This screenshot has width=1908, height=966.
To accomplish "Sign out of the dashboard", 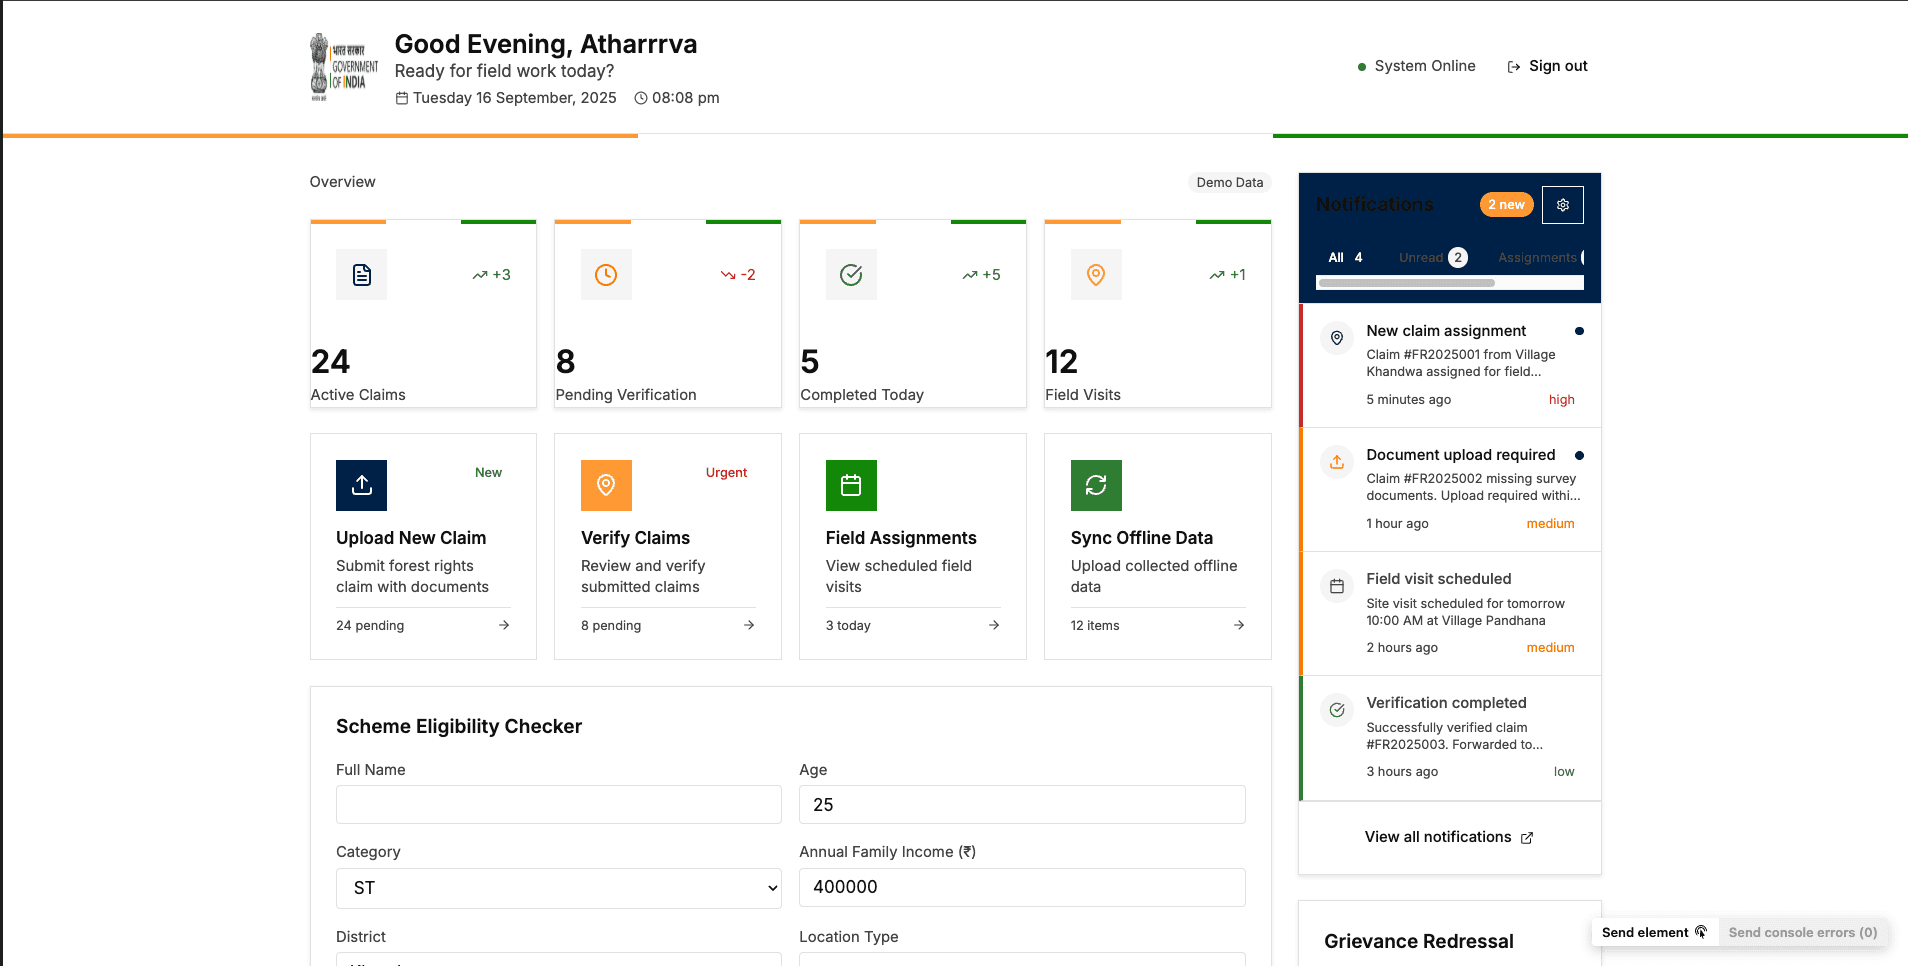I will (1547, 66).
